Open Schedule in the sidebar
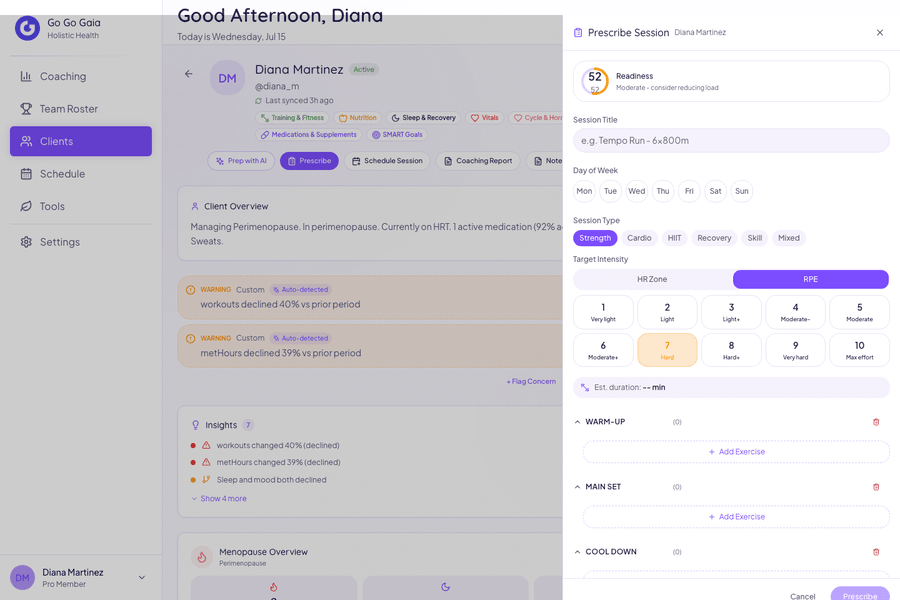The height and width of the screenshot is (600, 900). (x=81, y=174)
